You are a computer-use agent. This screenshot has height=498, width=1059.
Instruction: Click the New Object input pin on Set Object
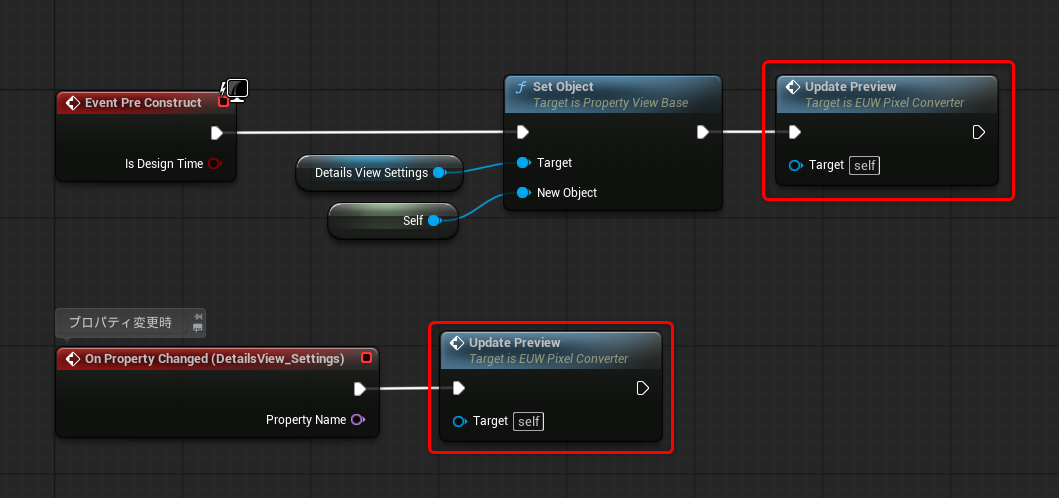tap(522, 193)
